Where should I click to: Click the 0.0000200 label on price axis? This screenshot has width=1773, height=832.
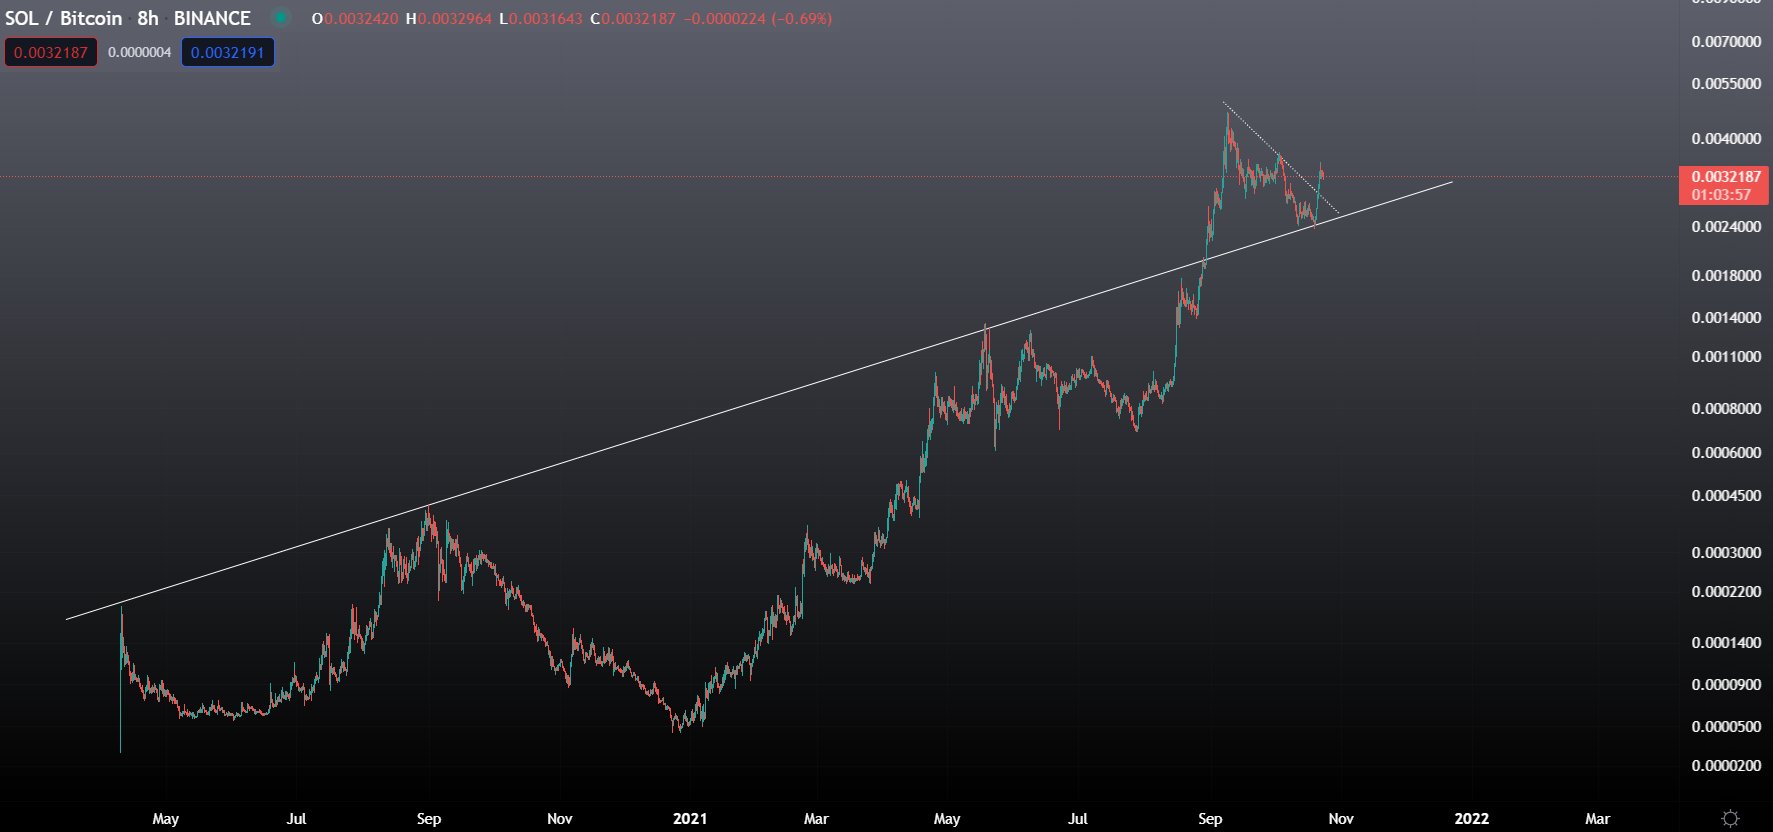pyautogui.click(x=1726, y=765)
